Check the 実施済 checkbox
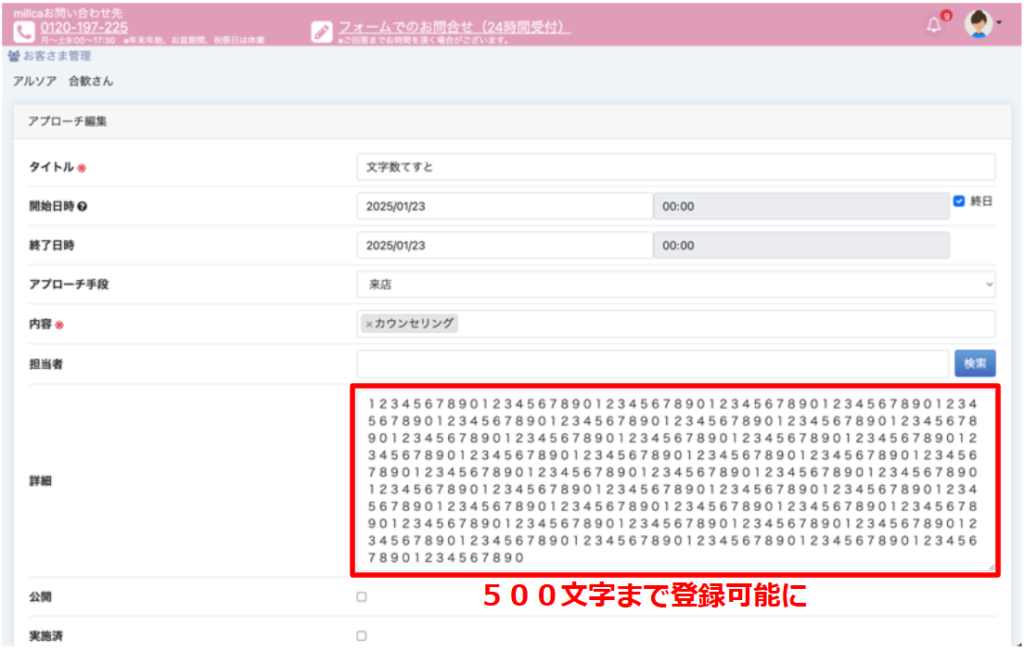The image size is (1024, 652). (x=362, y=636)
